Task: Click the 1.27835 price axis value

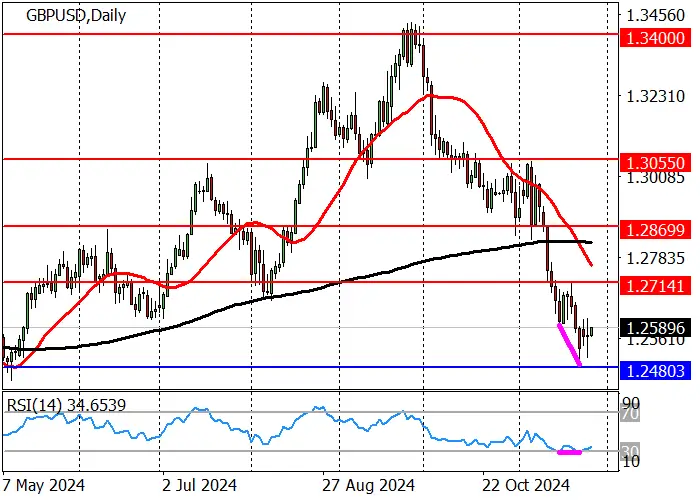Action: [655, 258]
